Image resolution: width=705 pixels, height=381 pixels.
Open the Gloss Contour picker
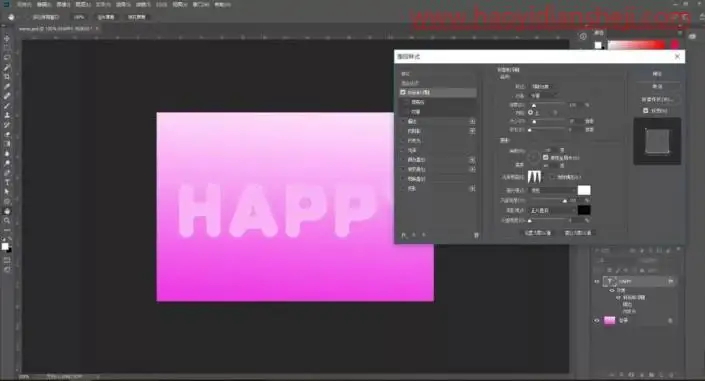point(535,176)
